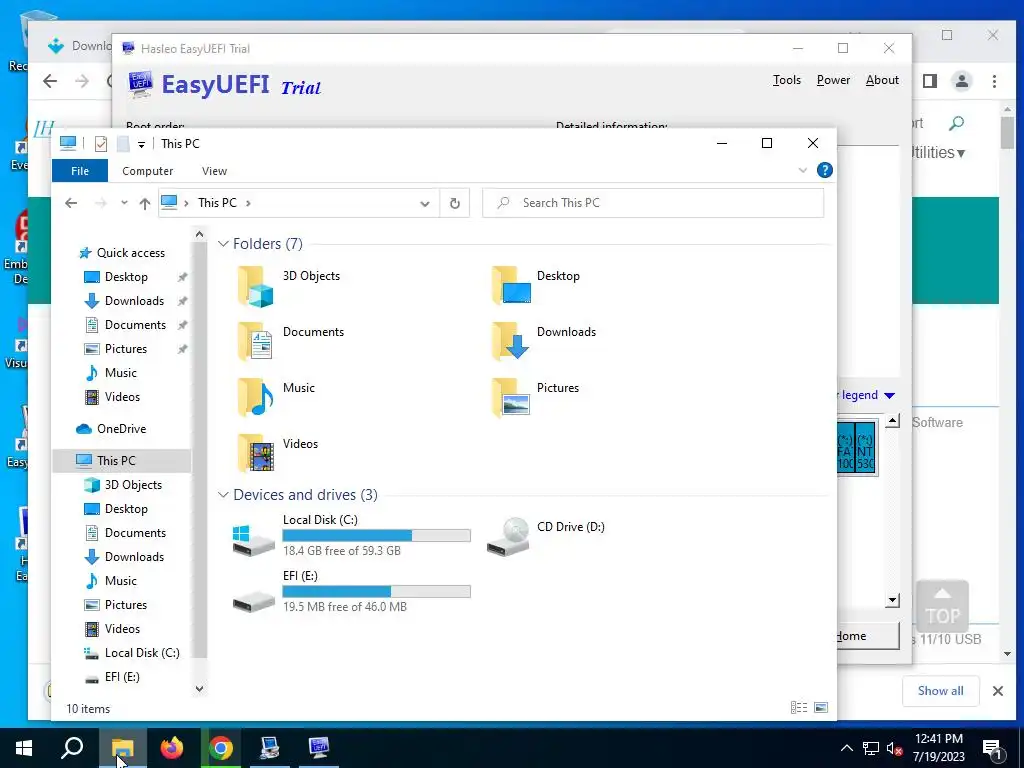Image resolution: width=1024 pixels, height=768 pixels.
Task: Open the View ribbon tab
Action: tap(214, 171)
